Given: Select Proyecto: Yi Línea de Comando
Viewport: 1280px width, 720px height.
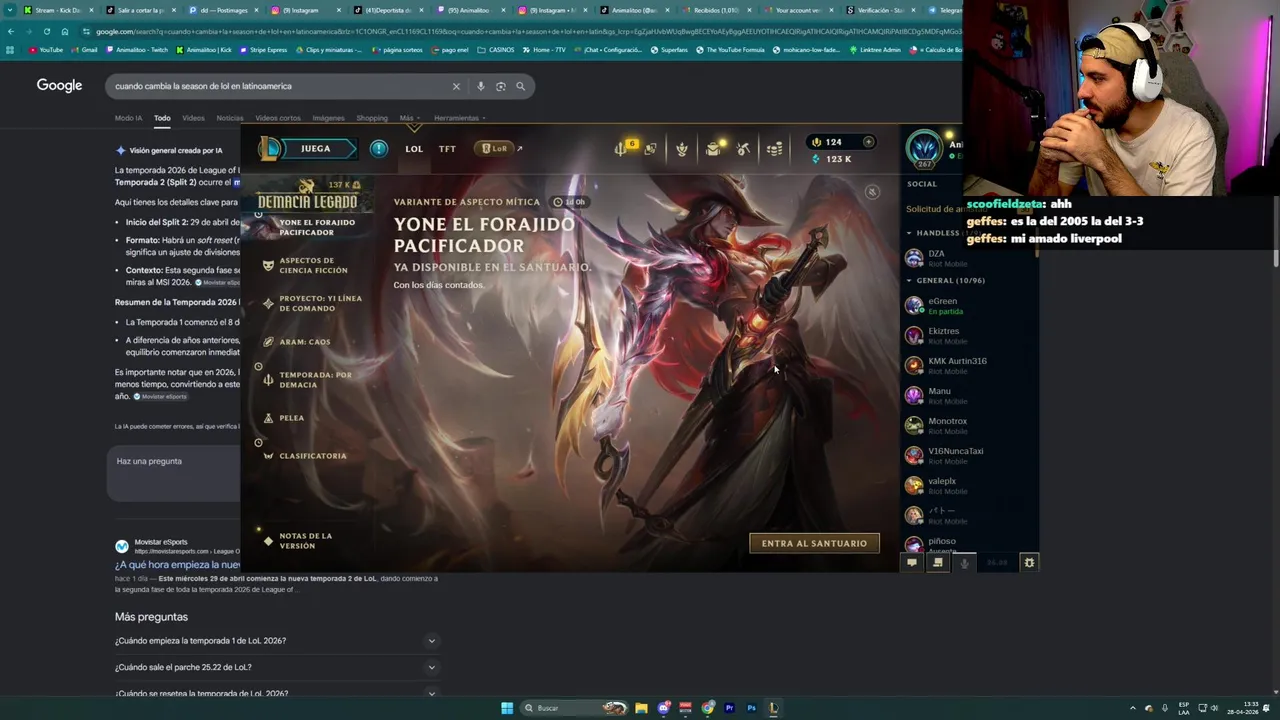Looking at the screenshot, I should click(313, 303).
